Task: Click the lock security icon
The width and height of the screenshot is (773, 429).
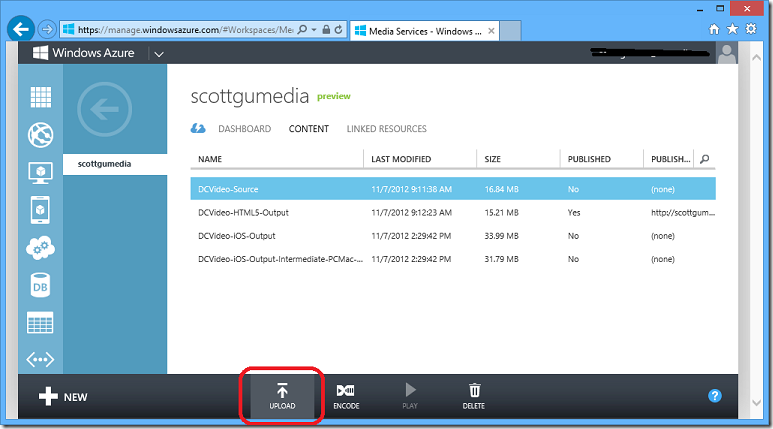Action: point(326,30)
